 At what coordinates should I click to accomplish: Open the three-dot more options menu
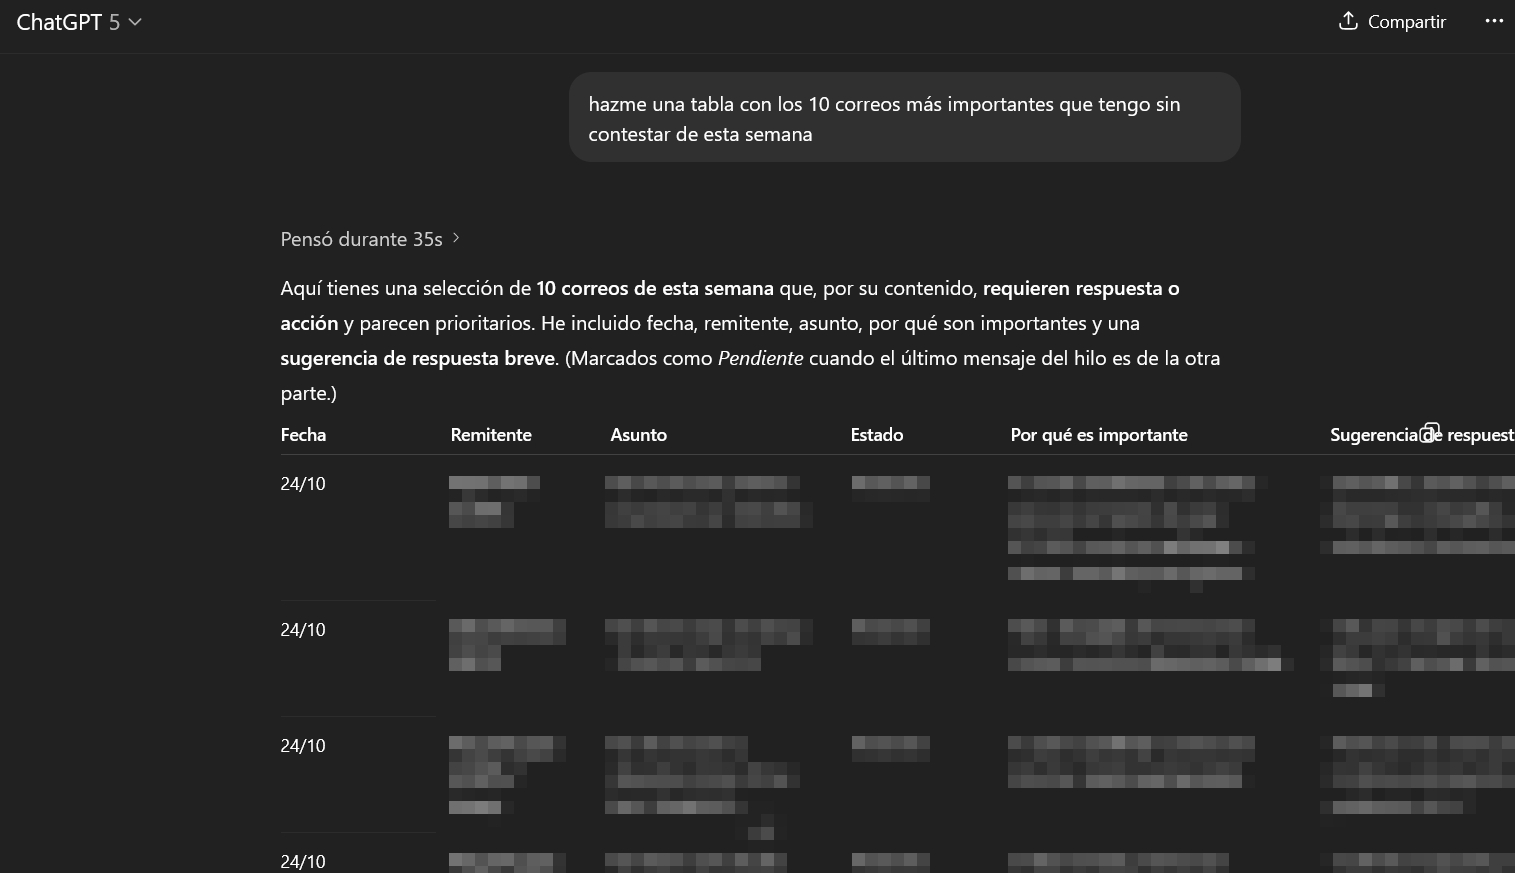(1494, 21)
